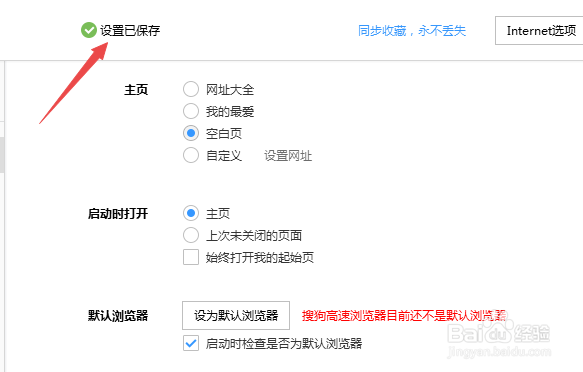
Task: Select 网址大全 as homepage
Action: pos(191,89)
